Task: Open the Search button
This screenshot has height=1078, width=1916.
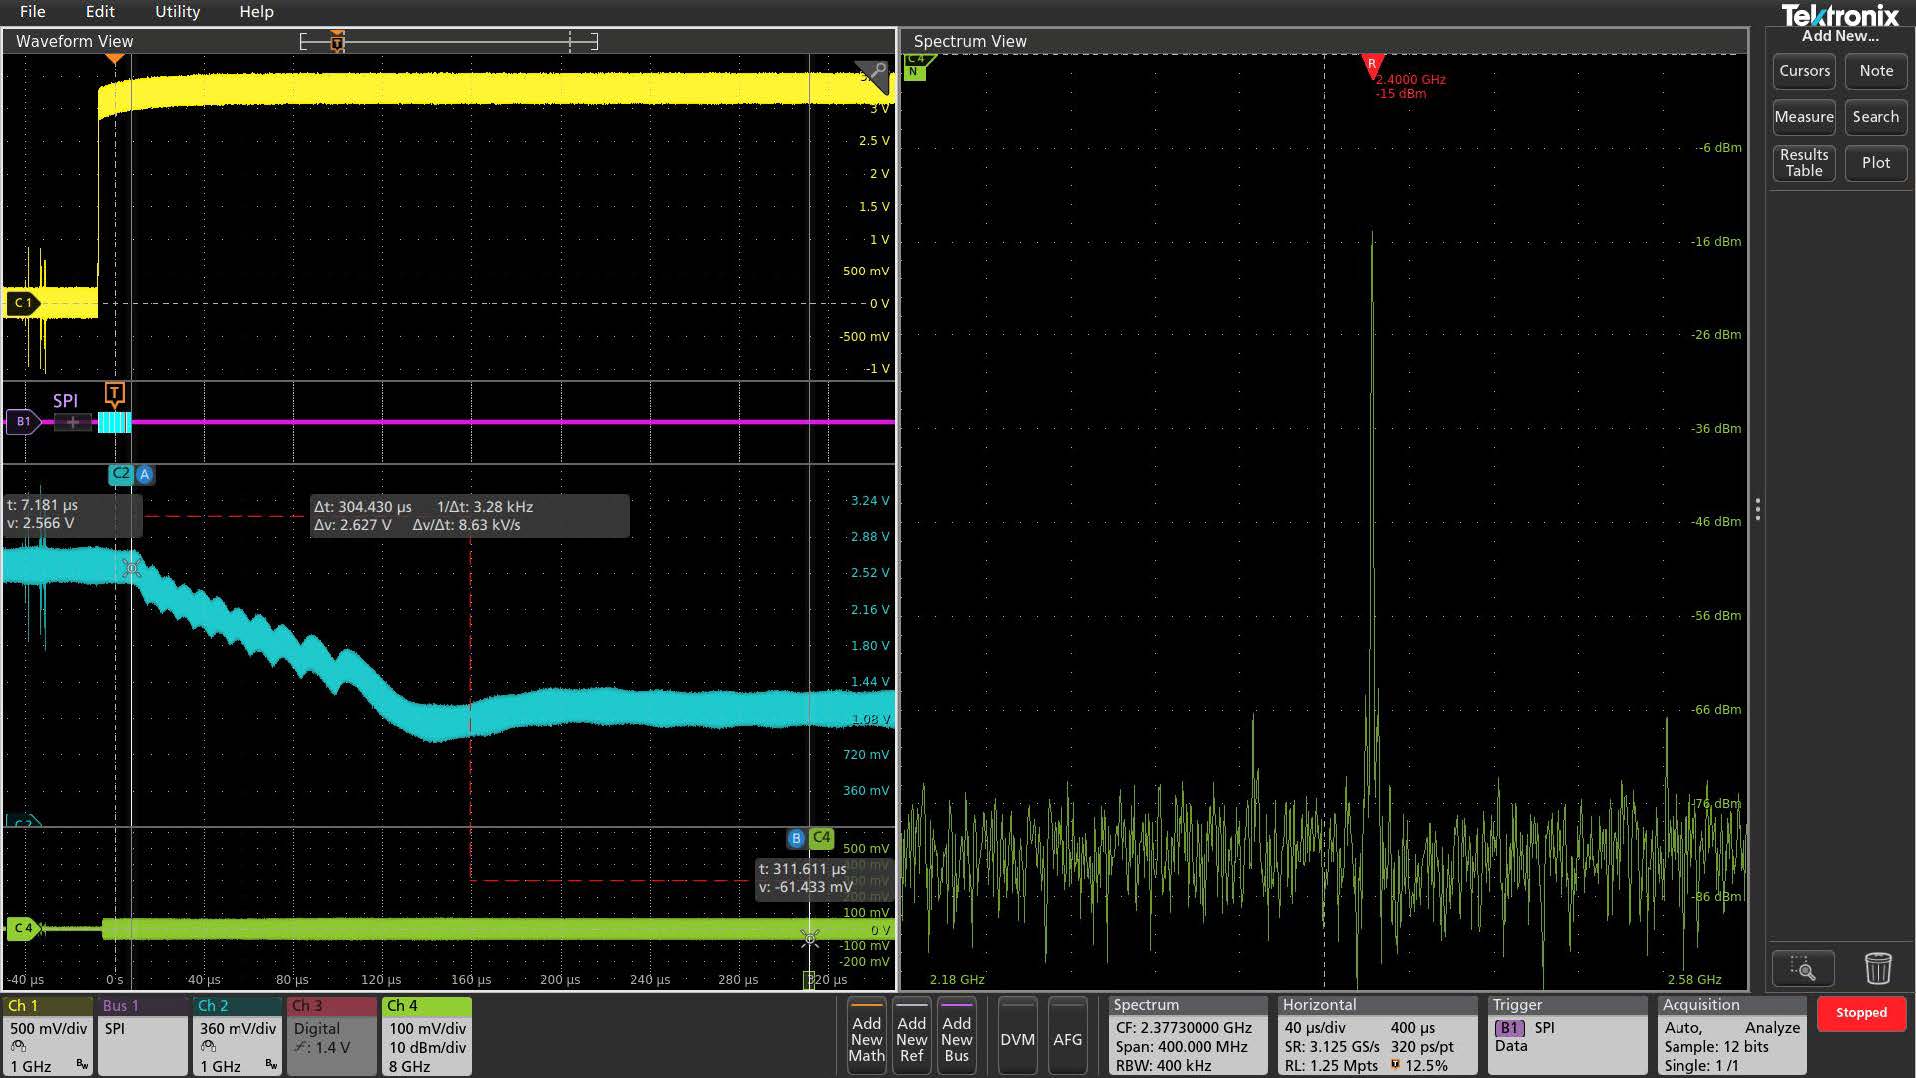Action: (1876, 117)
